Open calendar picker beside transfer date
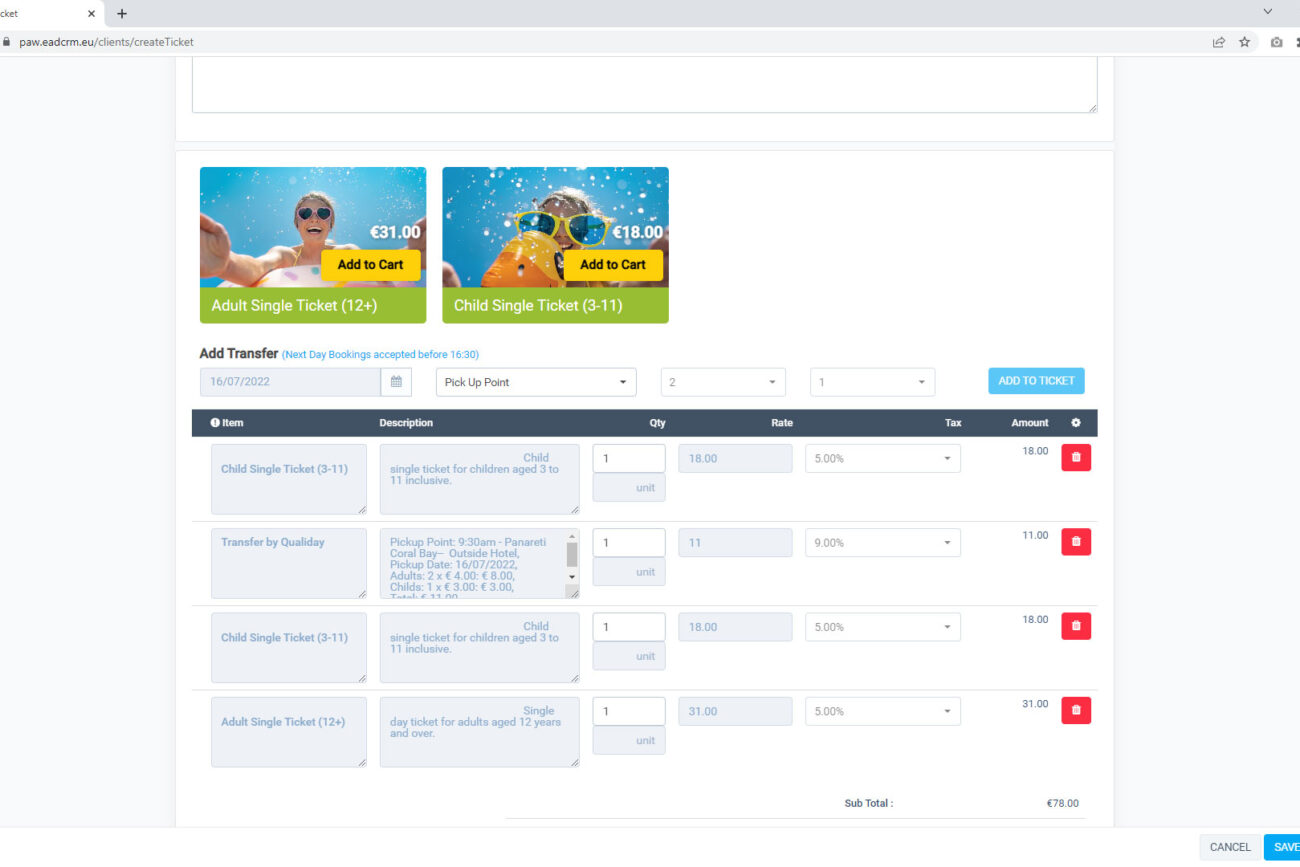 click(x=396, y=382)
